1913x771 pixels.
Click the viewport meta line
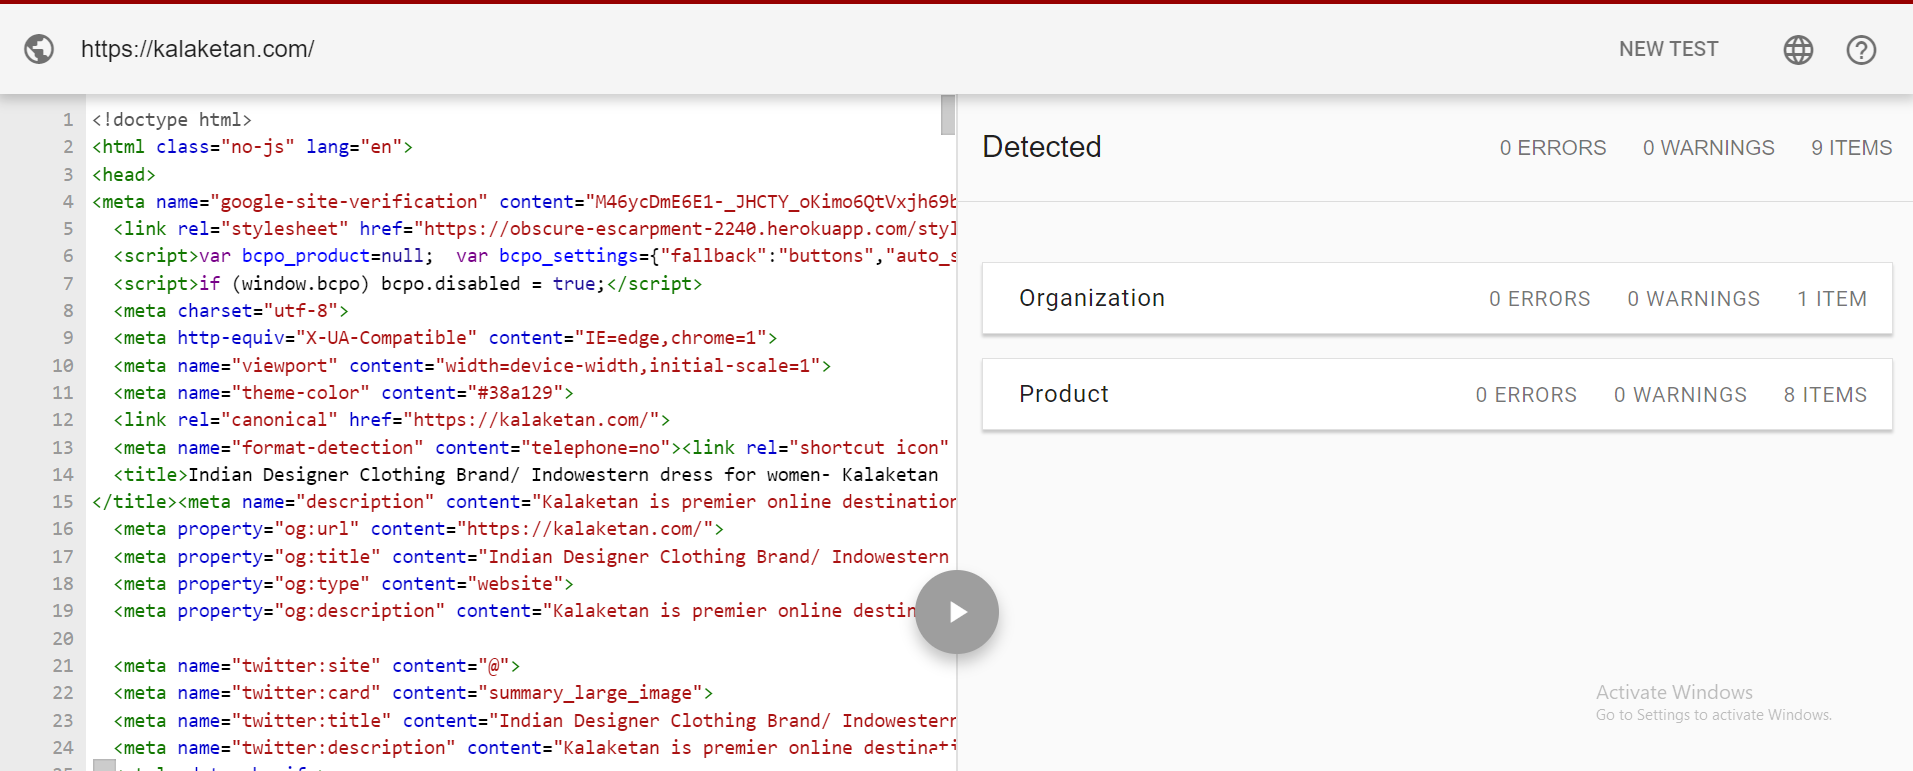click(x=472, y=366)
